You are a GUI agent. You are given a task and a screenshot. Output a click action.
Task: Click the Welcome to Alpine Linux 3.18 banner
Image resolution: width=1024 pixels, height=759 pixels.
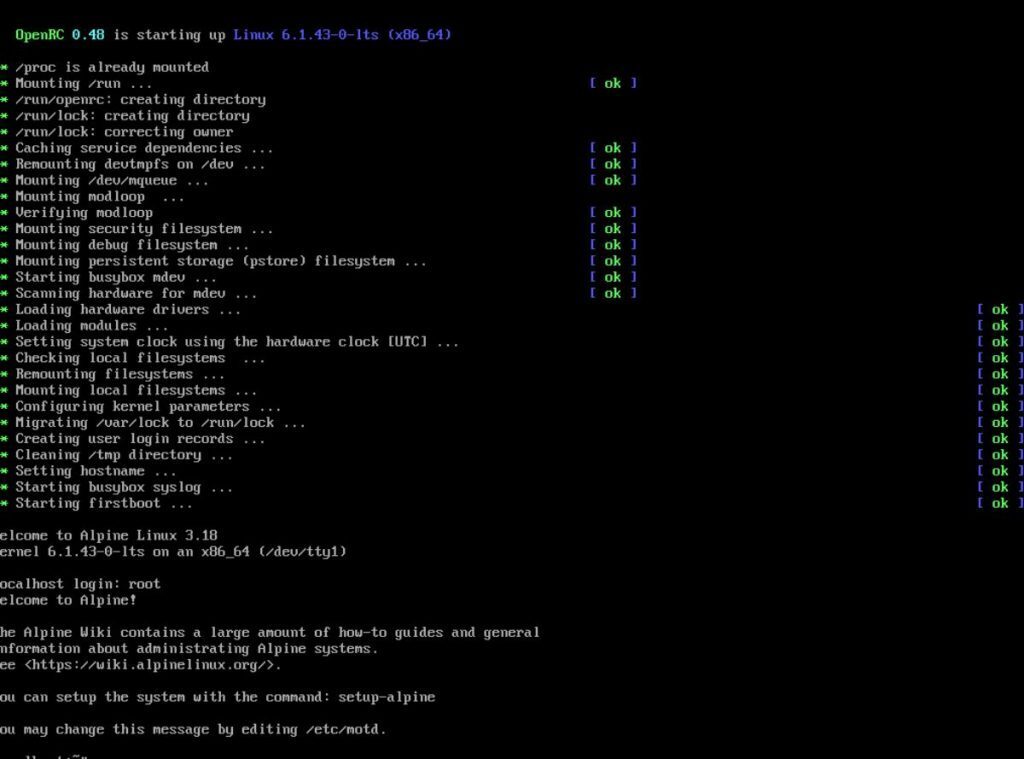tap(110, 535)
